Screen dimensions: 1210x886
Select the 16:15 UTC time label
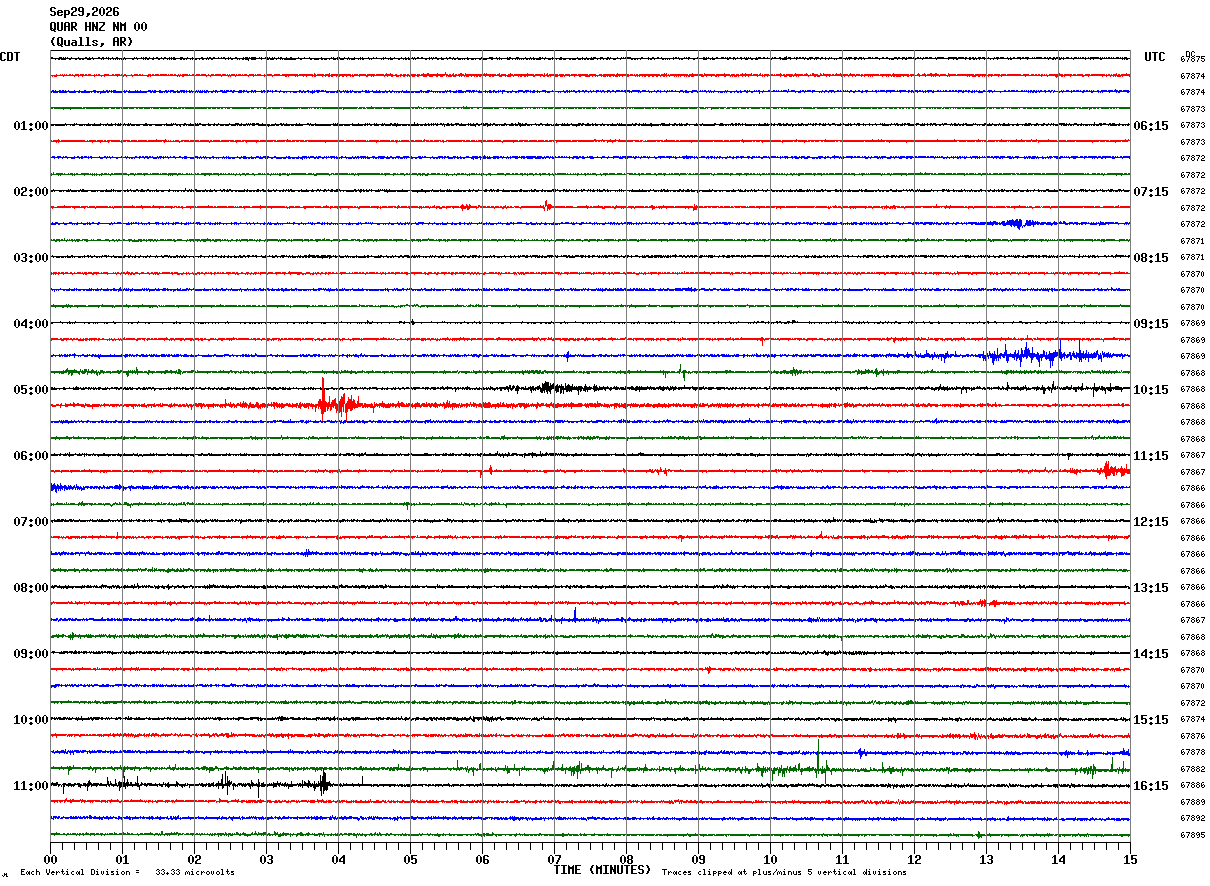point(1150,786)
